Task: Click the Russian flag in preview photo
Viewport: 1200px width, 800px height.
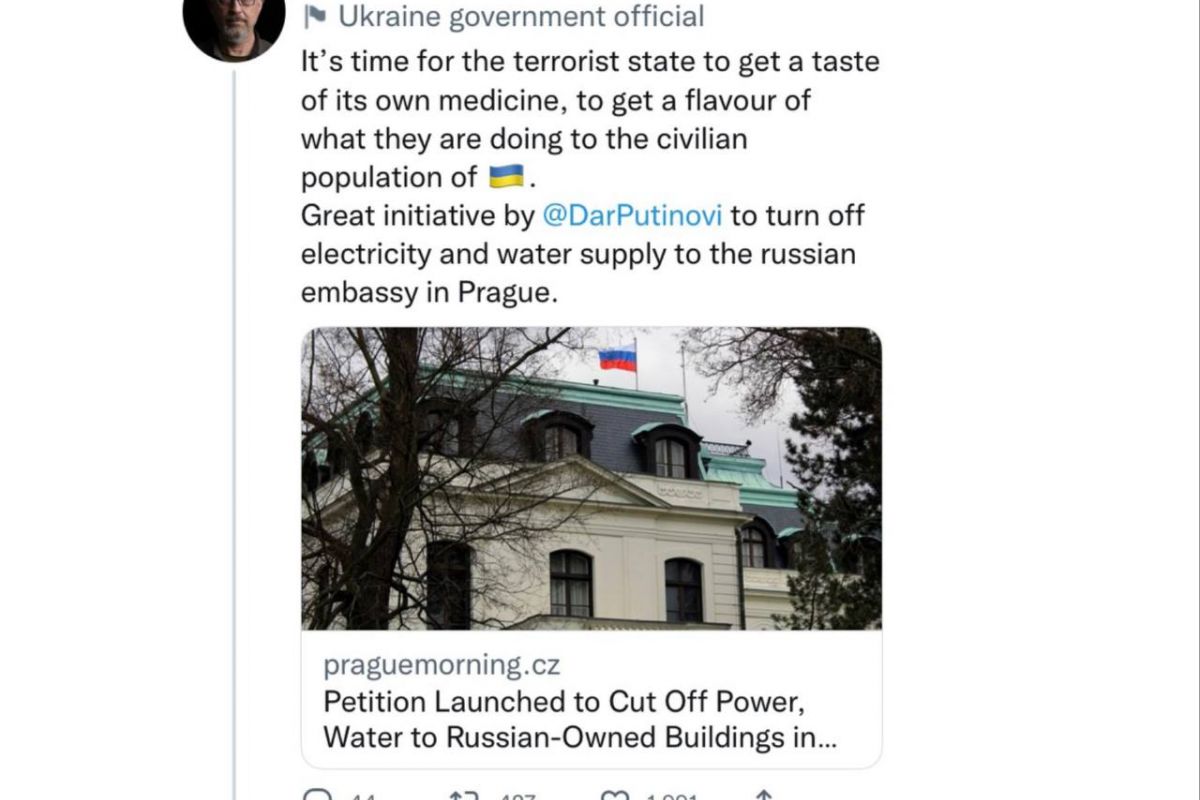Action: tap(617, 358)
